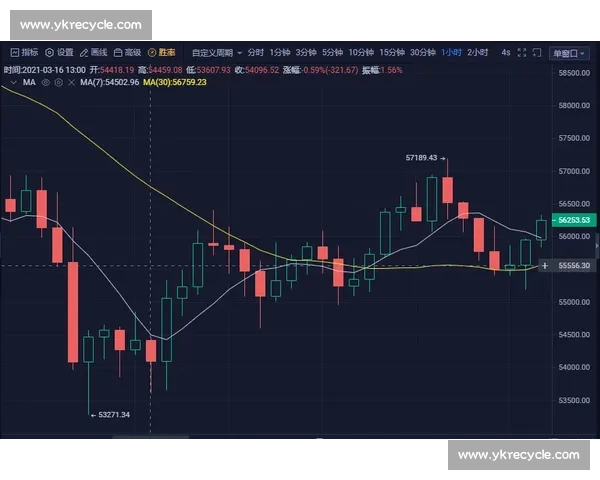
Task: Switch to the 15分钟 timeframe
Action: click(392, 52)
